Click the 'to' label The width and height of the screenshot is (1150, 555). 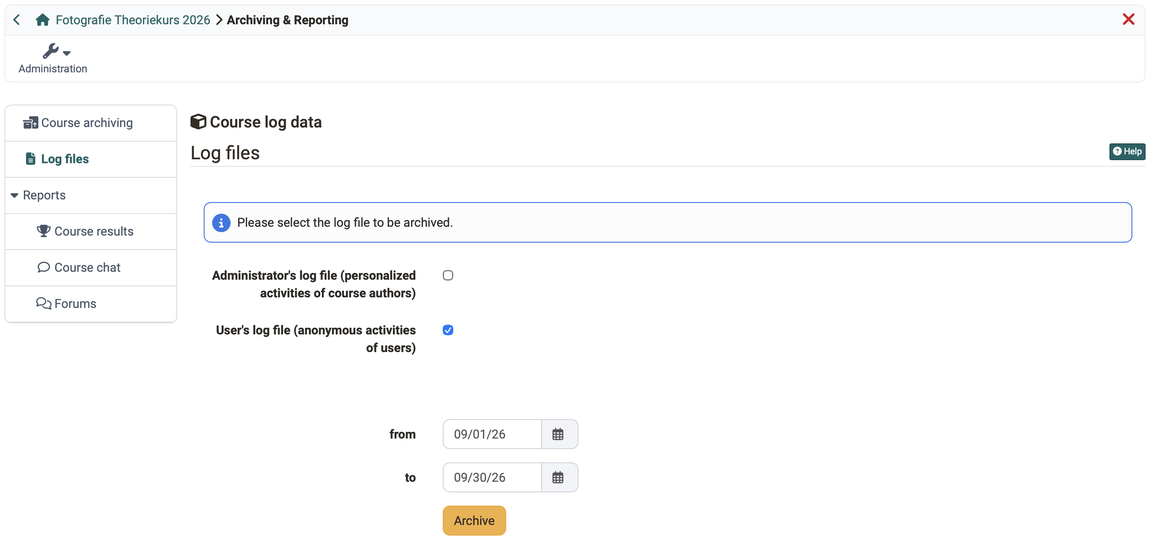(410, 477)
